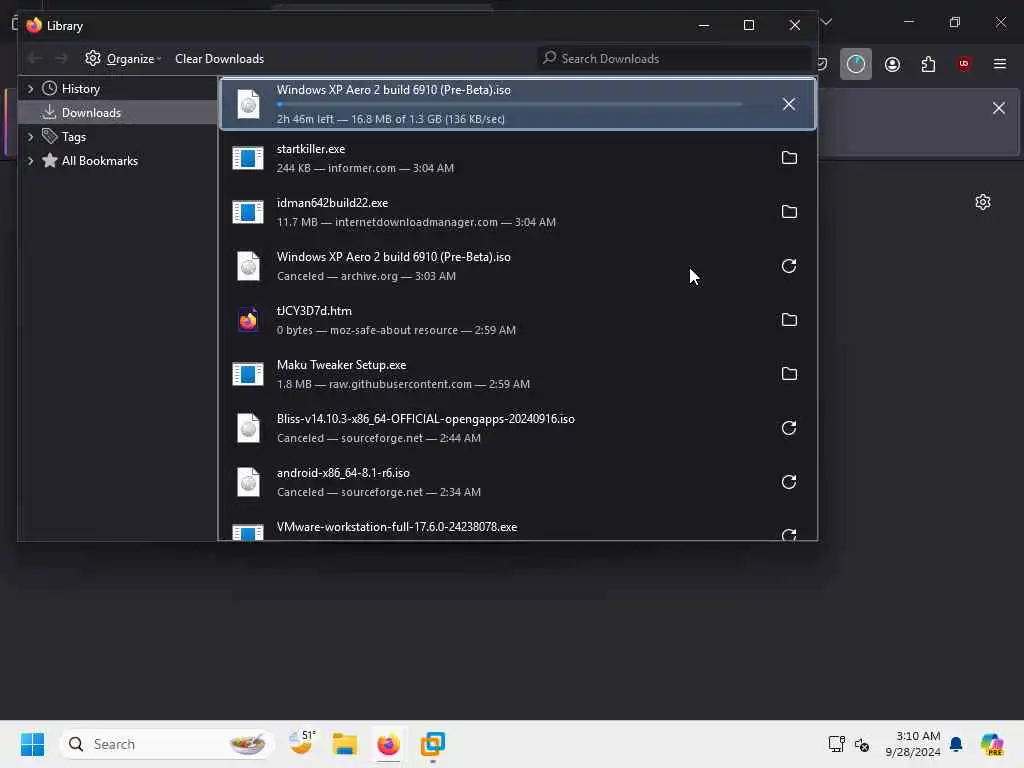The height and width of the screenshot is (768, 1024).
Task: Open the Copilot preview icon in taskbar
Action: pyautogui.click(x=992, y=744)
